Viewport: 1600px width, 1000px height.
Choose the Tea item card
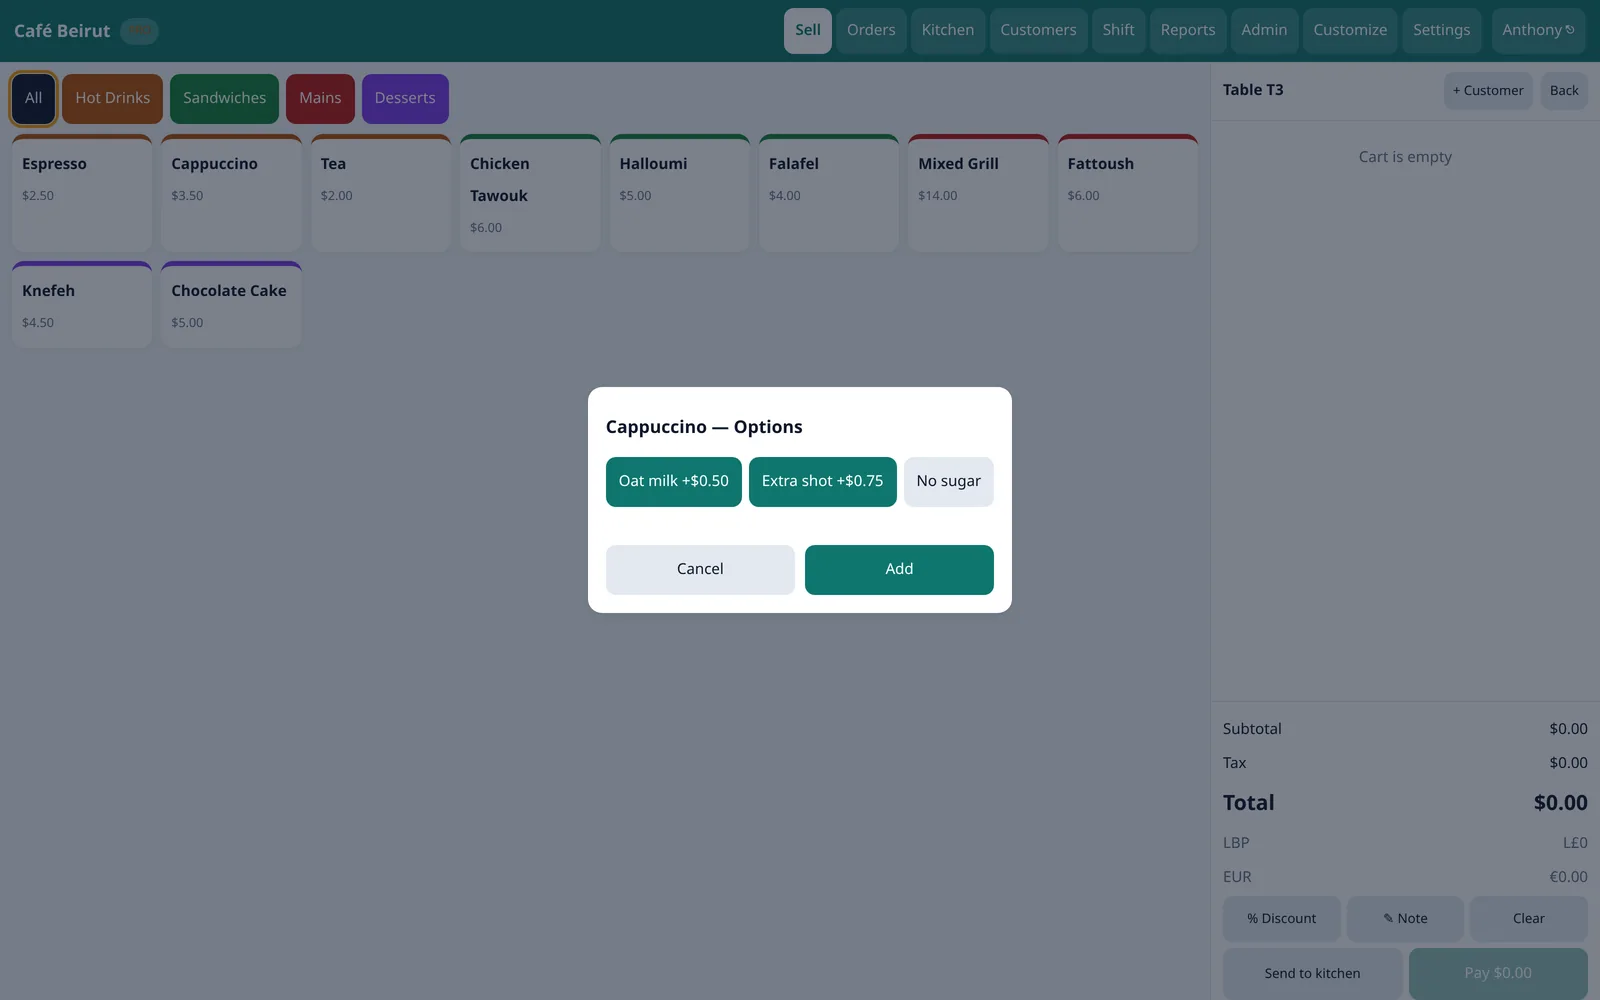pyautogui.click(x=381, y=193)
